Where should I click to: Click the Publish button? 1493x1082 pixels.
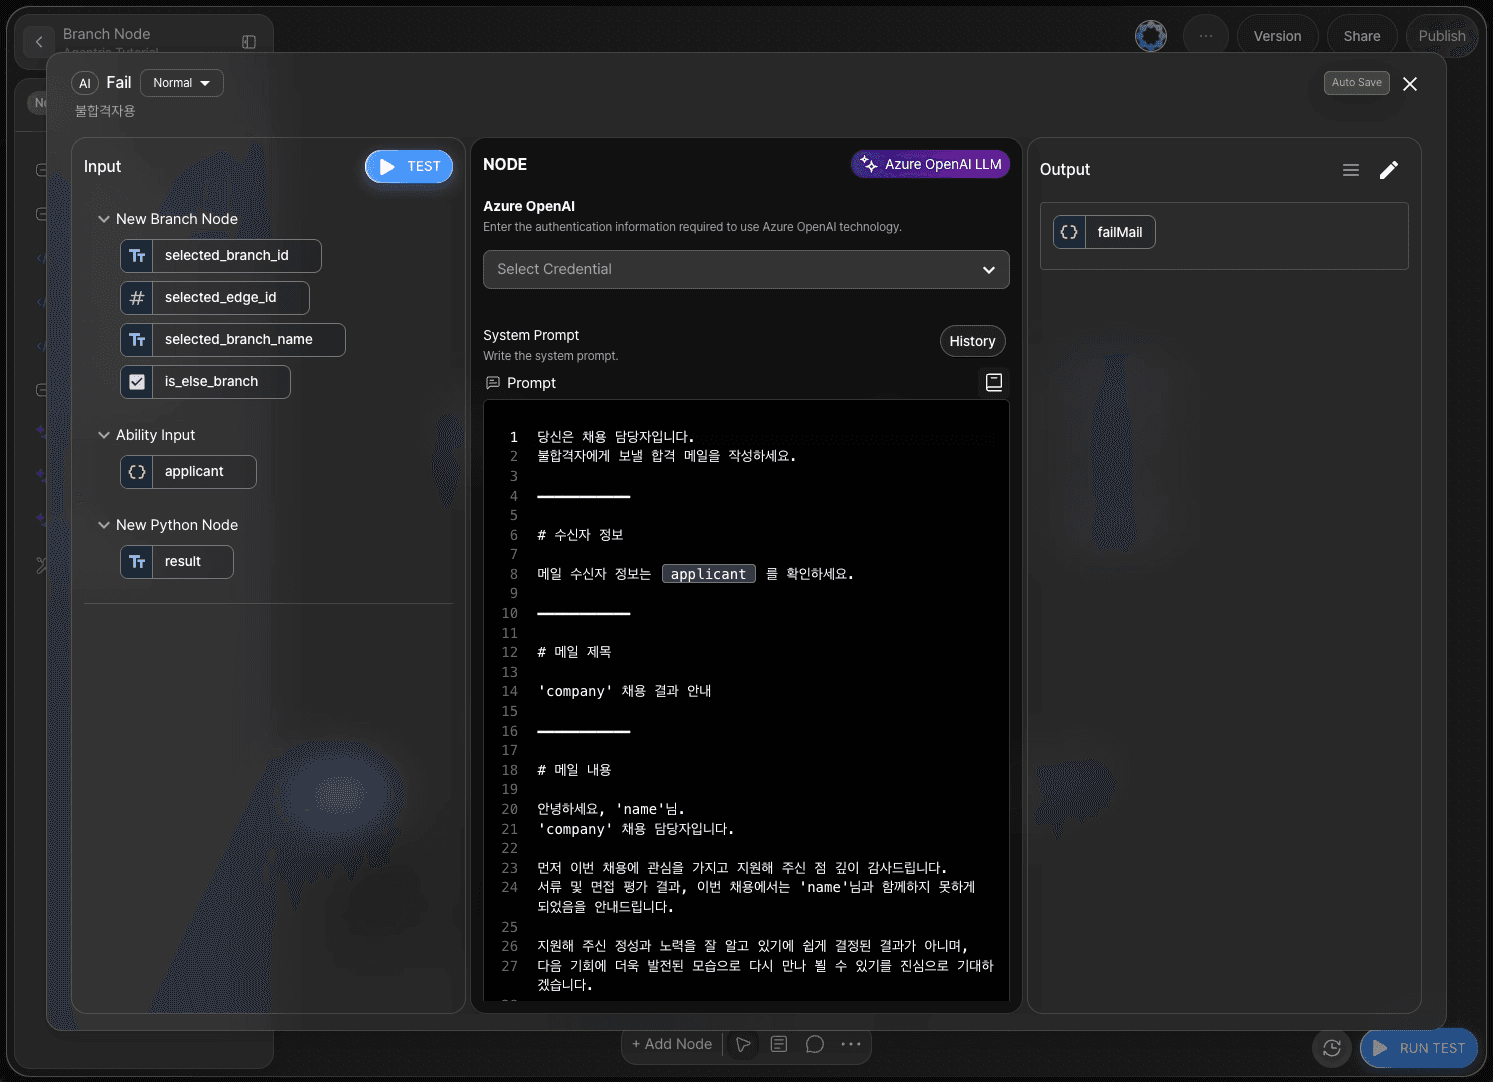pyautogui.click(x=1441, y=36)
